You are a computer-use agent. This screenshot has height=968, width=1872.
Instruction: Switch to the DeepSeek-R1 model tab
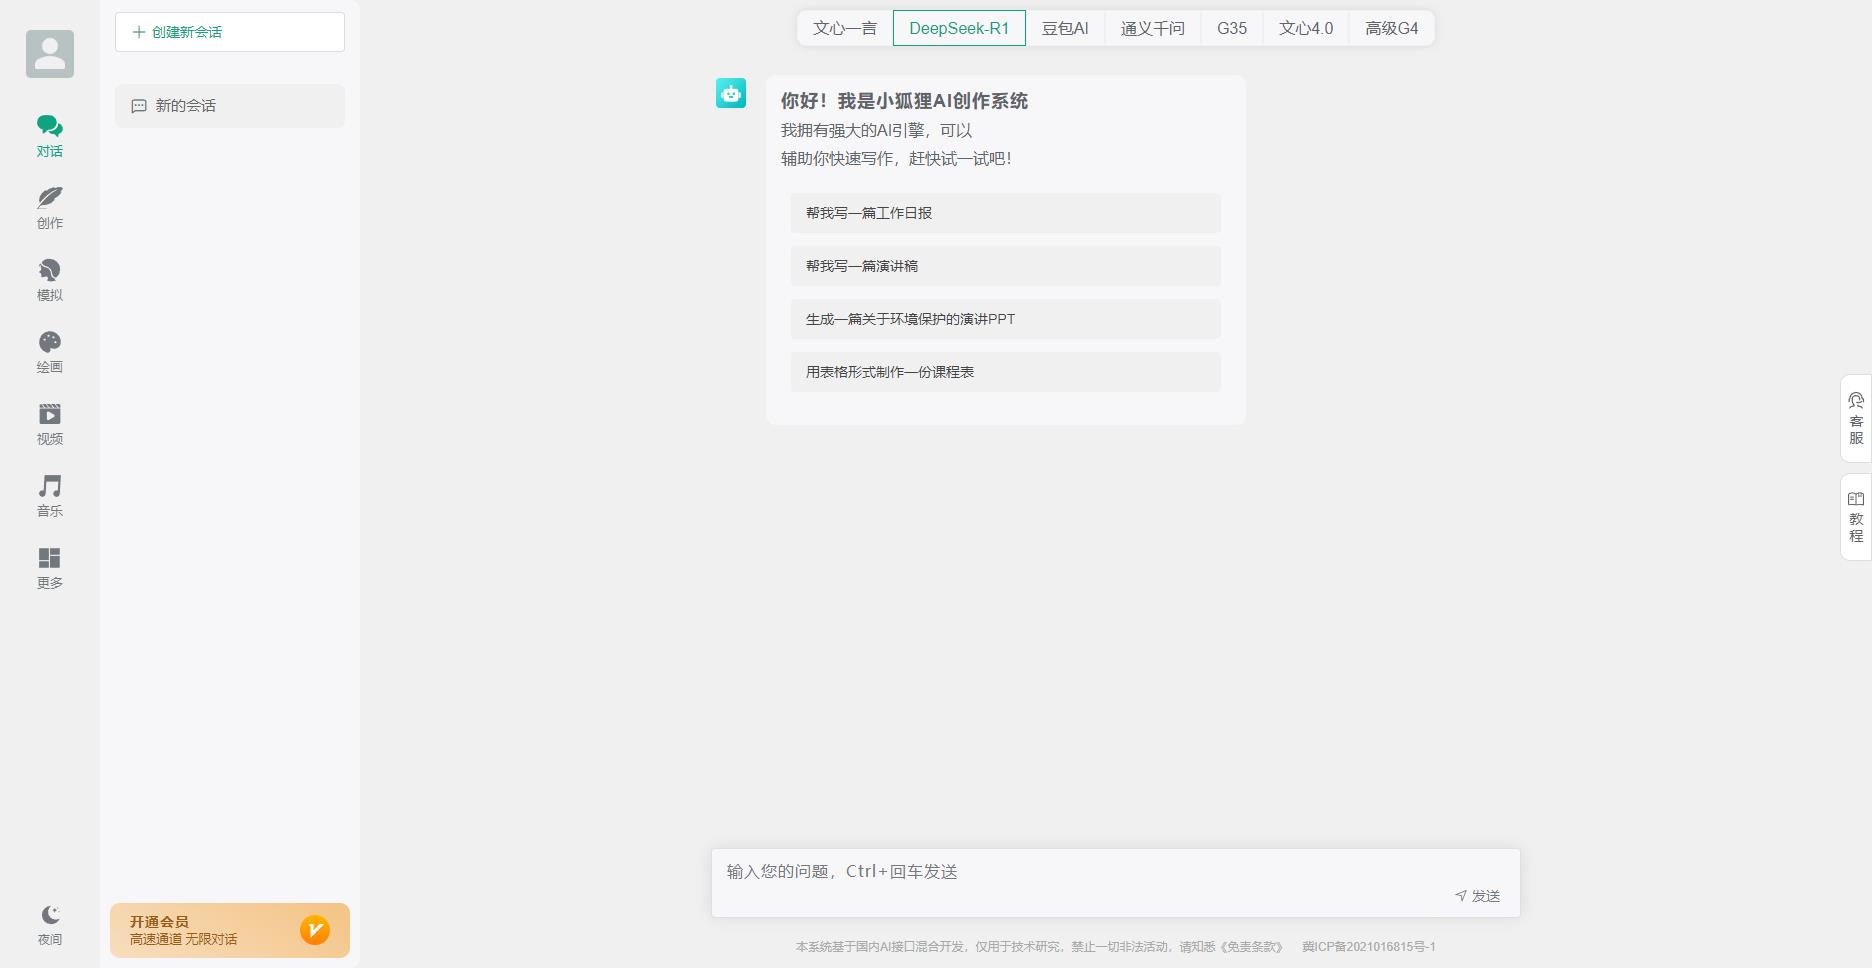(959, 28)
